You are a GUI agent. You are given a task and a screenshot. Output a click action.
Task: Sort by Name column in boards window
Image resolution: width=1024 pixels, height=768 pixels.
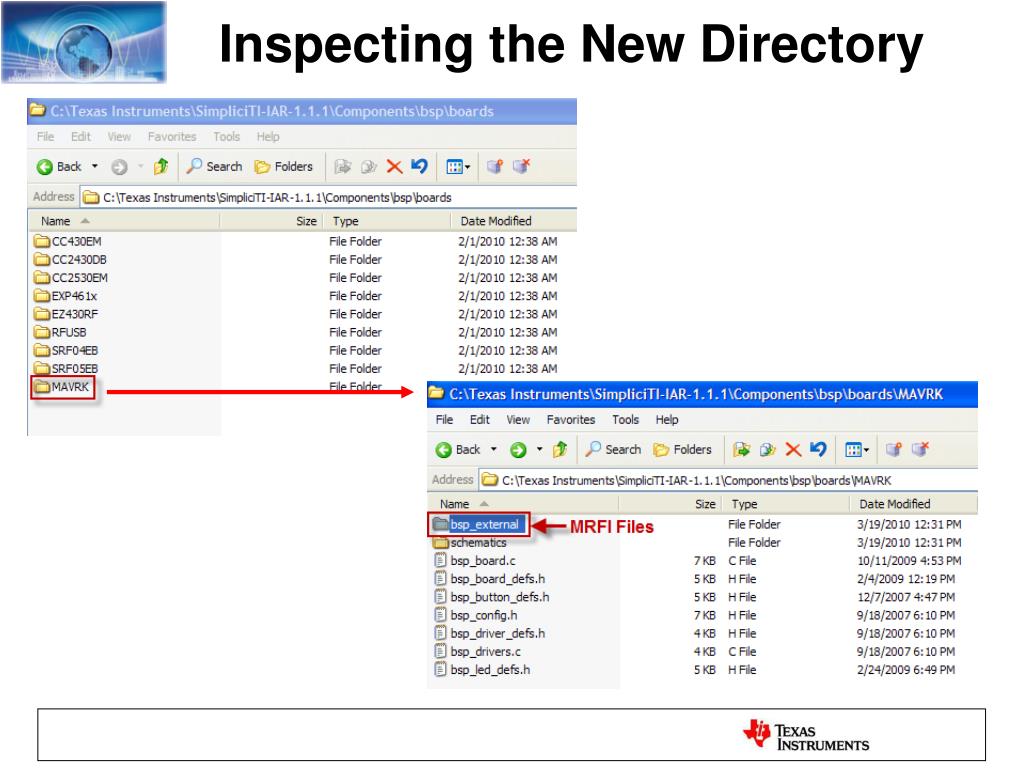pos(123,221)
